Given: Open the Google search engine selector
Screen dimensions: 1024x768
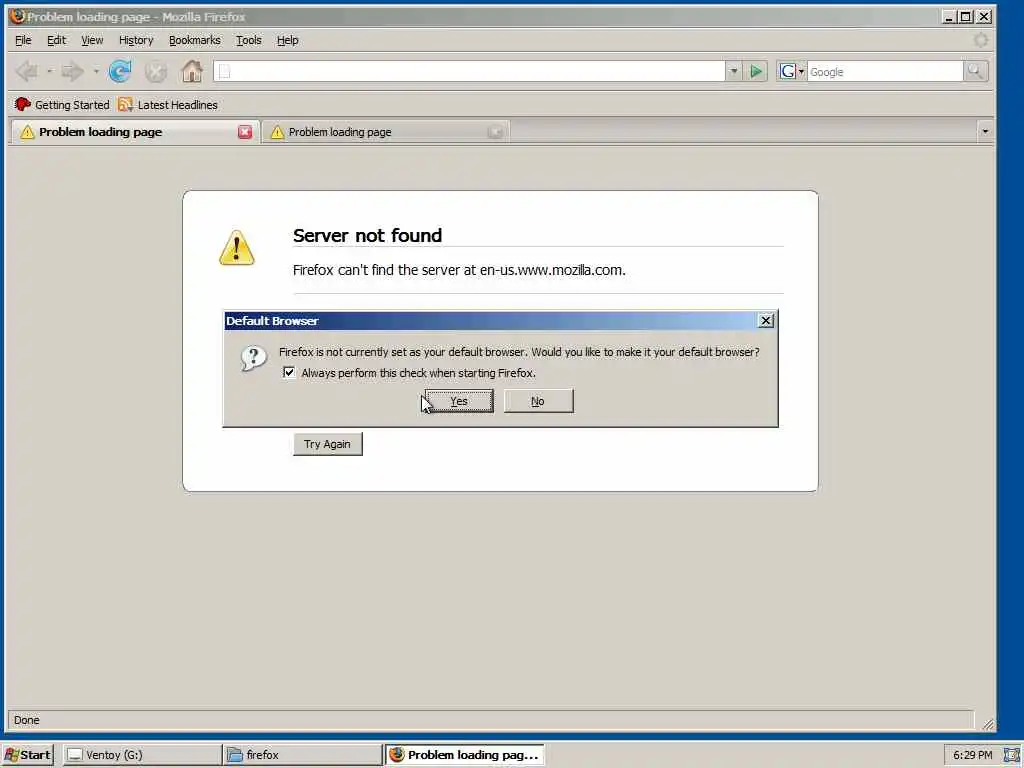Looking at the screenshot, I should pyautogui.click(x=792, y=71).
